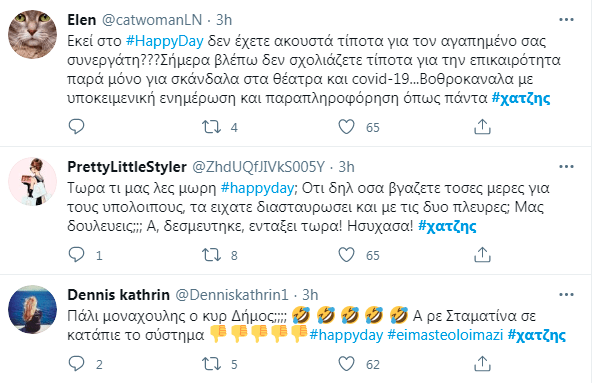Screen dimensions: 595x383
Task: Share Dennis kathrin's tweet
Action: (x=482, y=364)
